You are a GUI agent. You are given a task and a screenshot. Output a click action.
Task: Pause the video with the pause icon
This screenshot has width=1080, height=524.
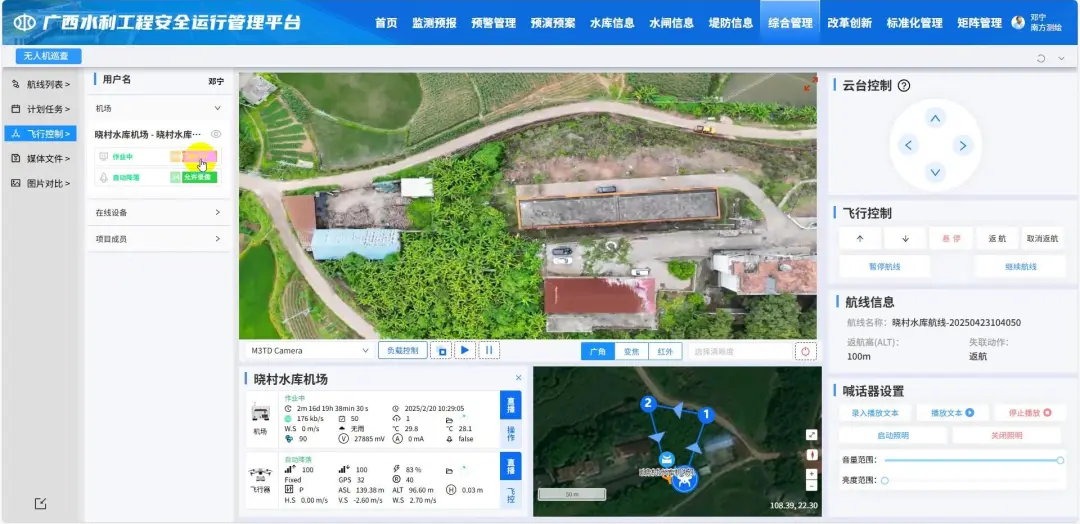(489, 351)
